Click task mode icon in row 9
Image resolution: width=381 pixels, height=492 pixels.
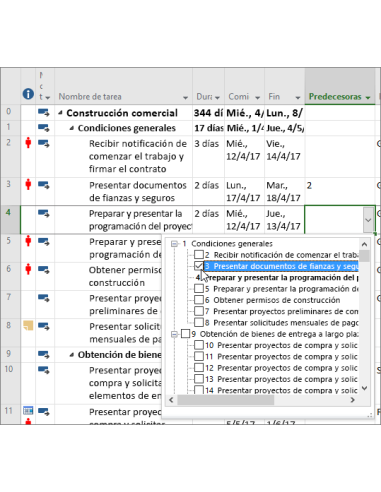[x=43, y=355]
